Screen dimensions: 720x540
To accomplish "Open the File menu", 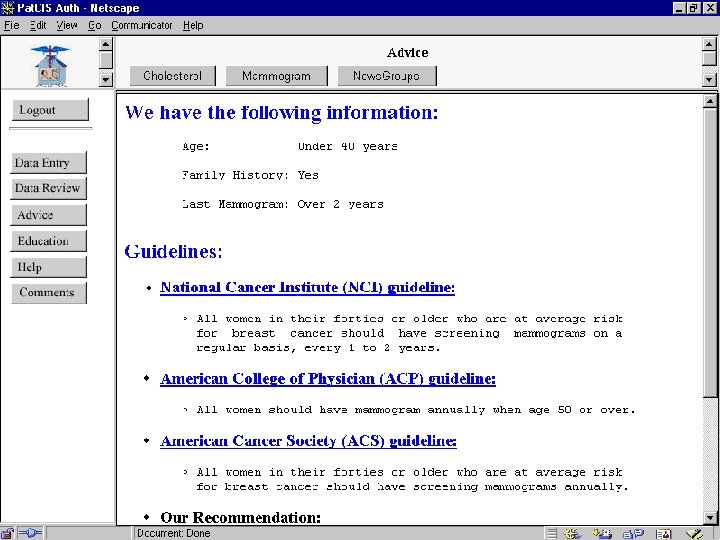I will (x=11, y=25).
